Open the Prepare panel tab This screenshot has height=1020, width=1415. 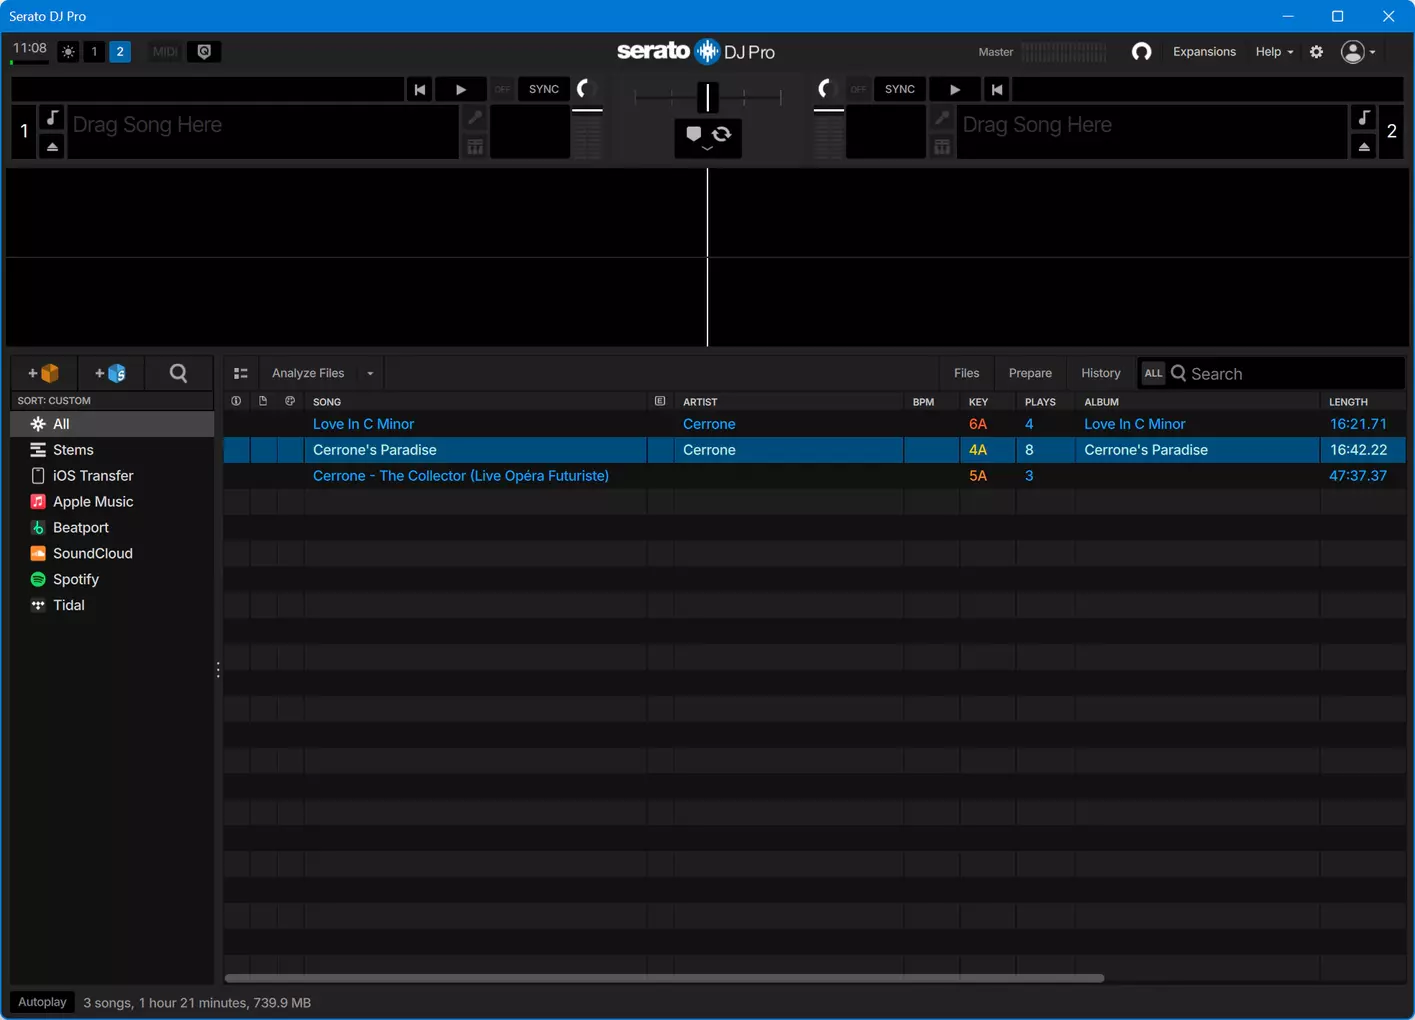coord(1030,373)
